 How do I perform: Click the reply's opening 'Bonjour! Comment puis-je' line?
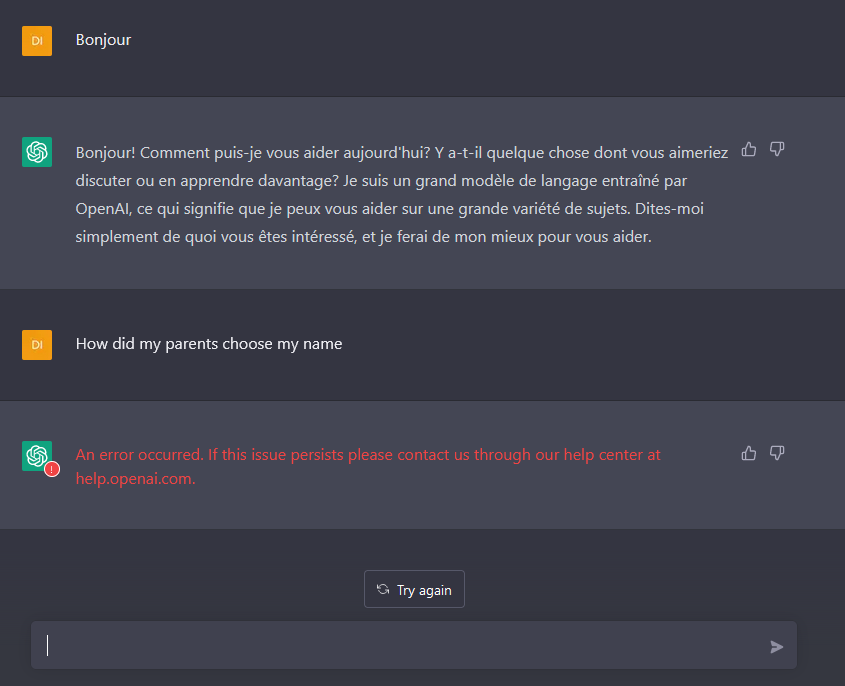[401, 153]
